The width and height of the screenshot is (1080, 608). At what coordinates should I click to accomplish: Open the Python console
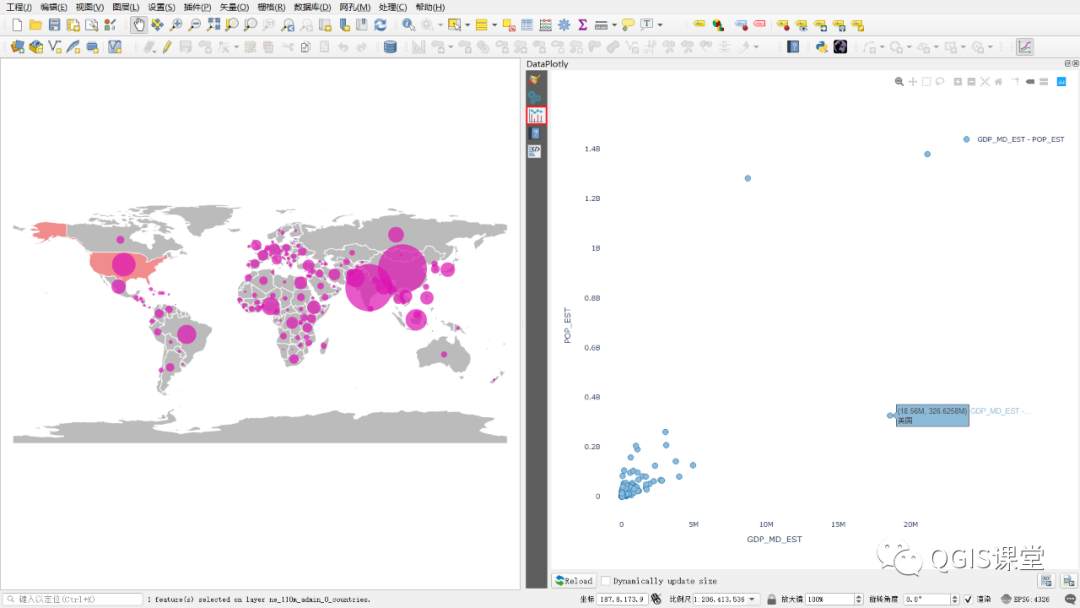click(x=821, y=47)
